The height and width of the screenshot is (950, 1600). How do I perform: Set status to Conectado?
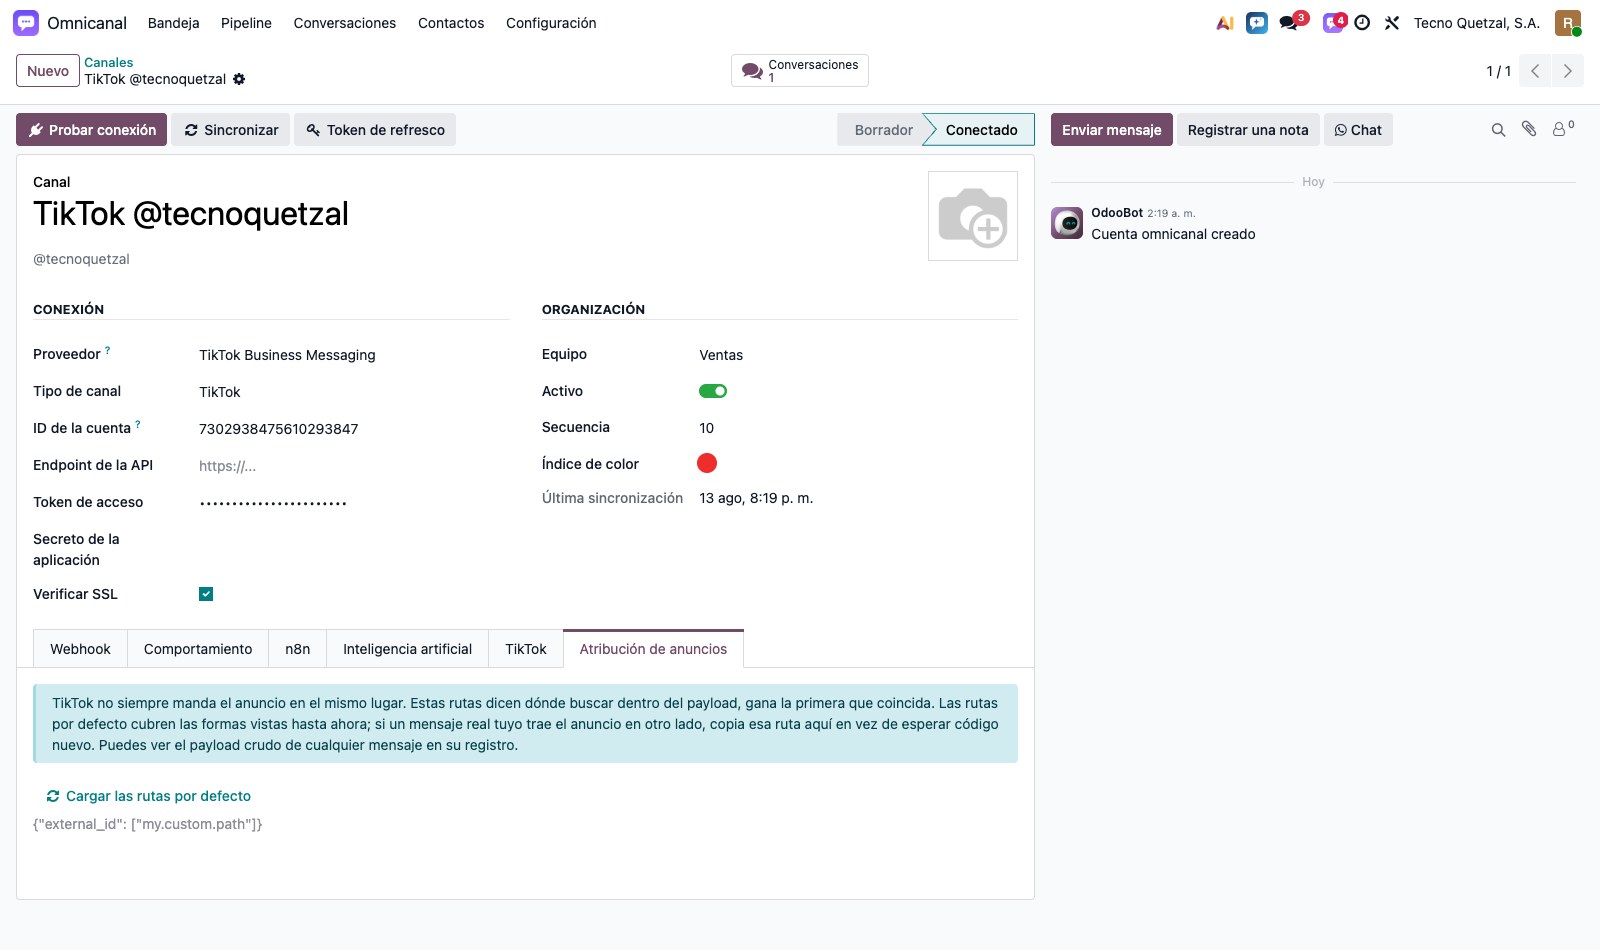coord(981,130)
